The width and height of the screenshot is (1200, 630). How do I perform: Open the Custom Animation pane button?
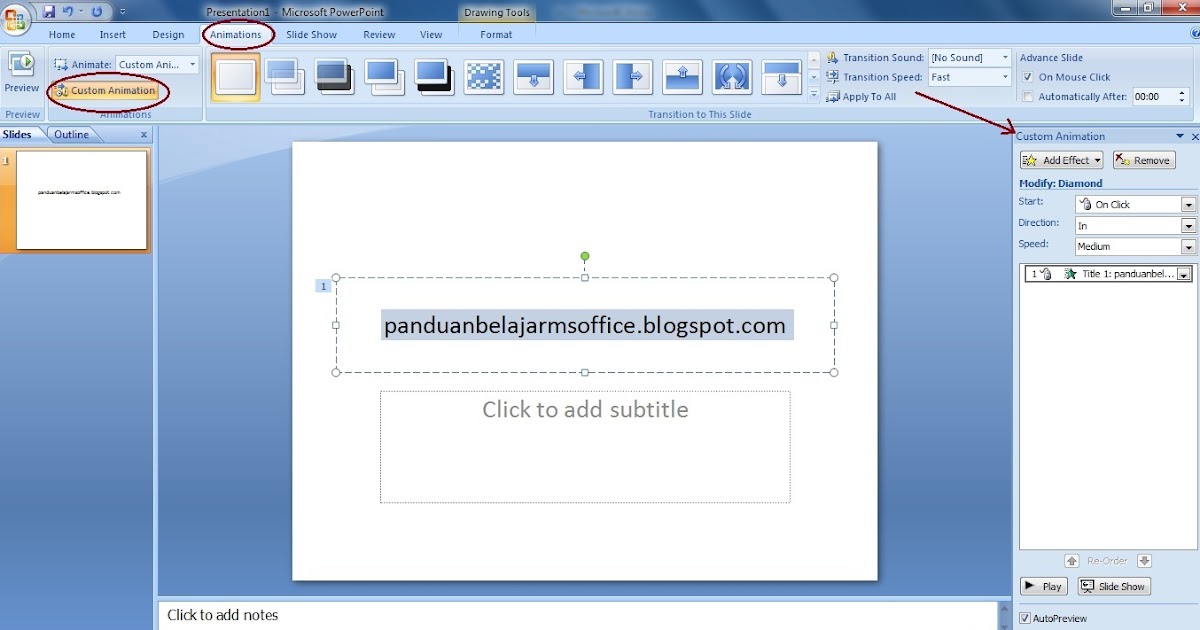click(105, 91)
